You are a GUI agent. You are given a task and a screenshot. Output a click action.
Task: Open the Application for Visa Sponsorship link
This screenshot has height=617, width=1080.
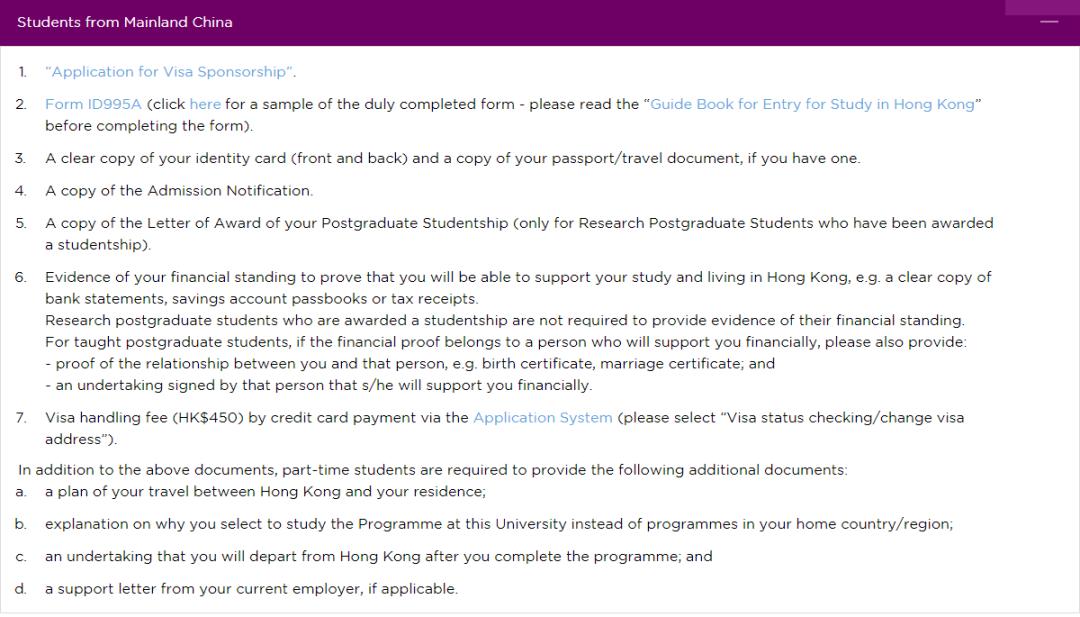pyautogui.click(x=170, y=72)
